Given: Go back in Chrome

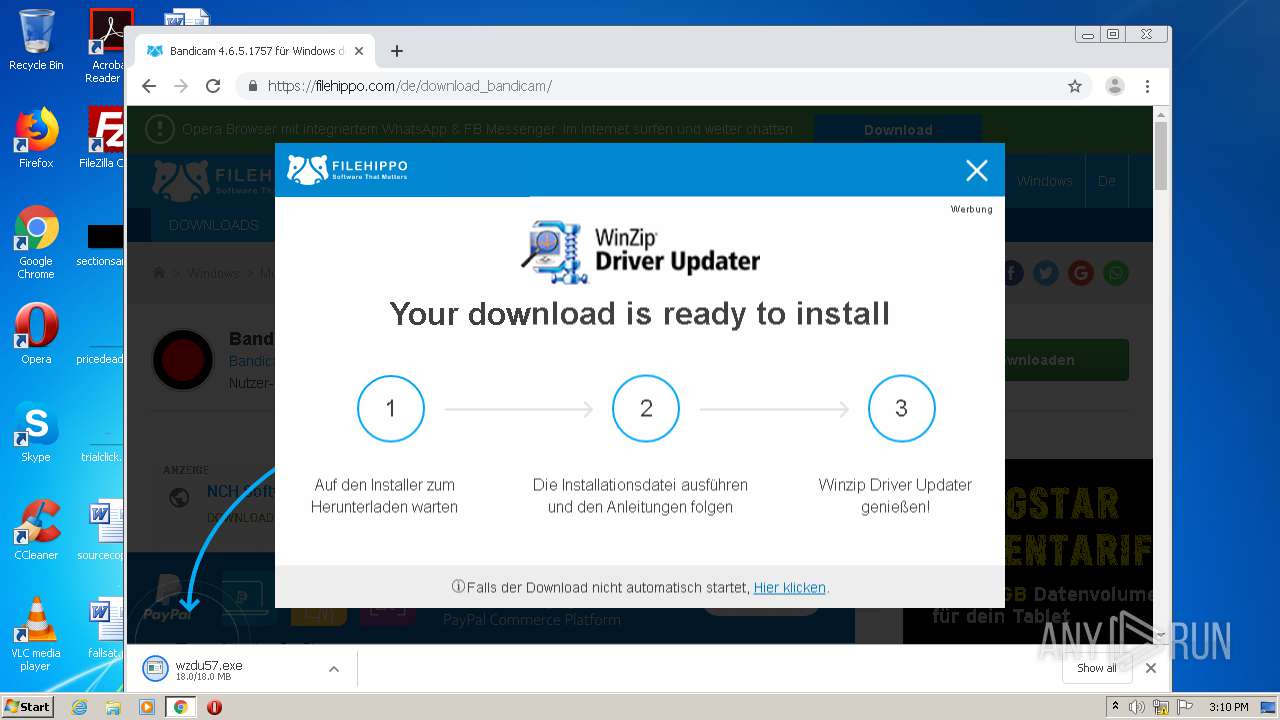Looking at the screenshot, I should (149, 86).
